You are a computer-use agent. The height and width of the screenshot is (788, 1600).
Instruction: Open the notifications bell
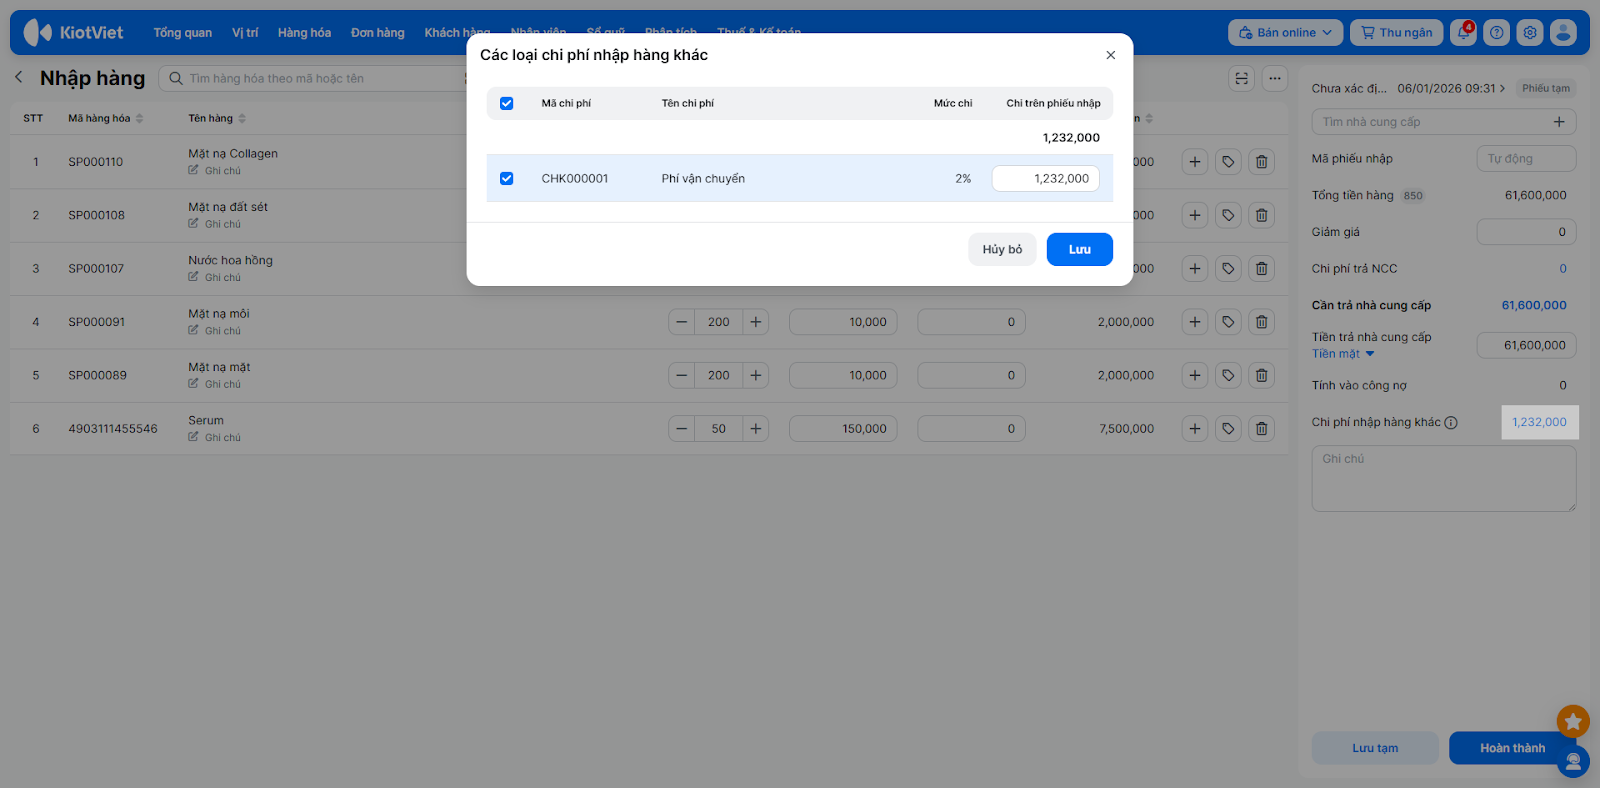(x=1463, y=33)
